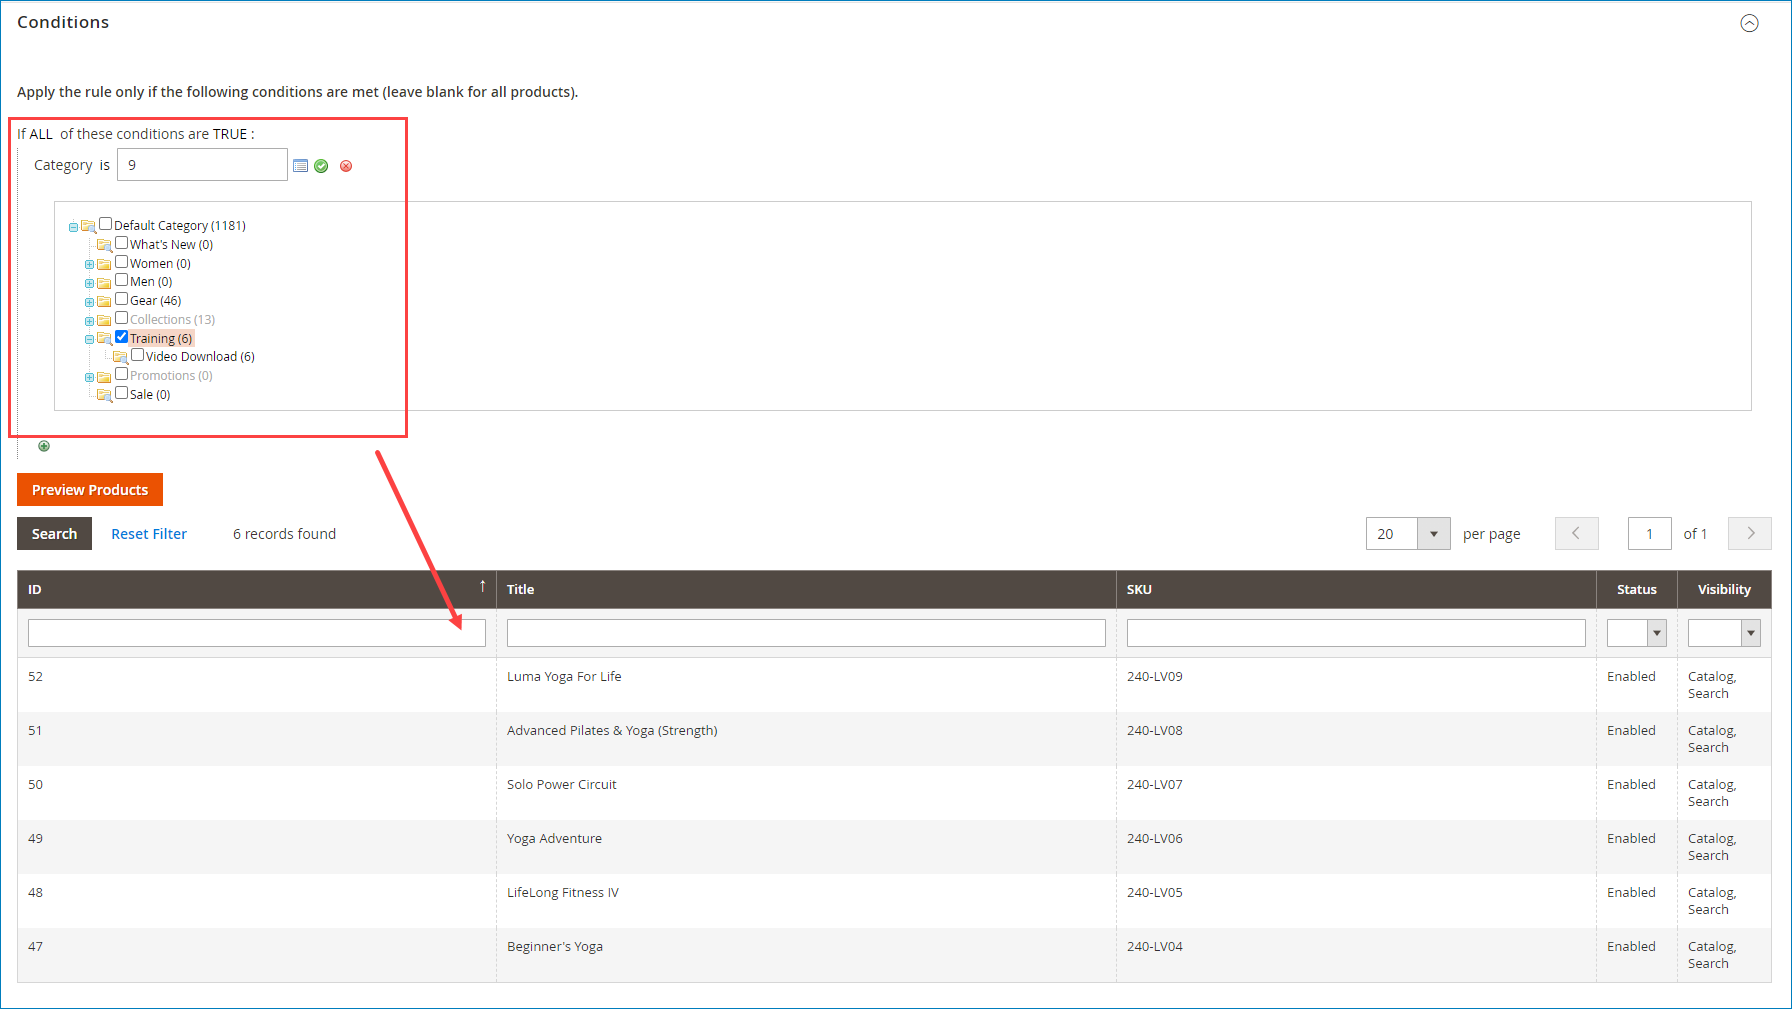
Task: Expand the Women category tree node
Action: (89, 263)
